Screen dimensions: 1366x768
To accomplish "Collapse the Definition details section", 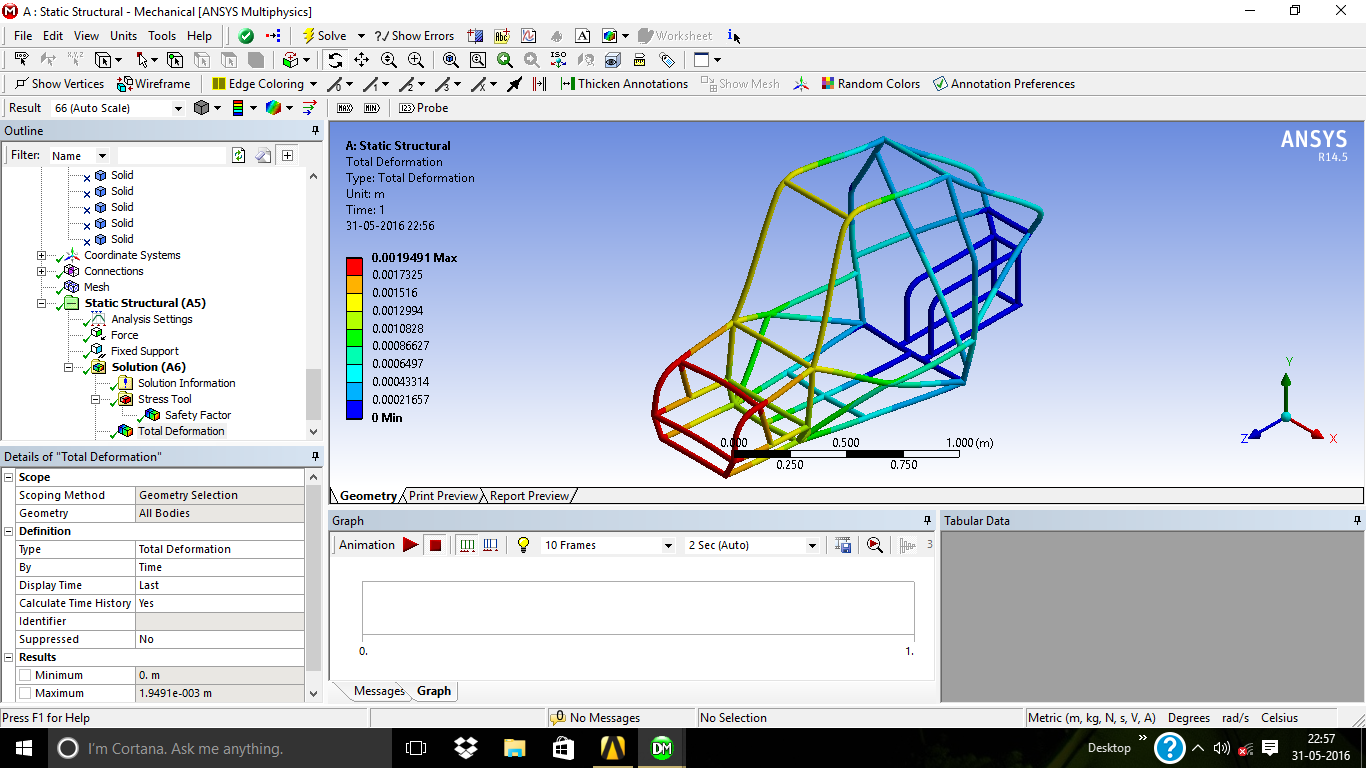I will (9, 531).
